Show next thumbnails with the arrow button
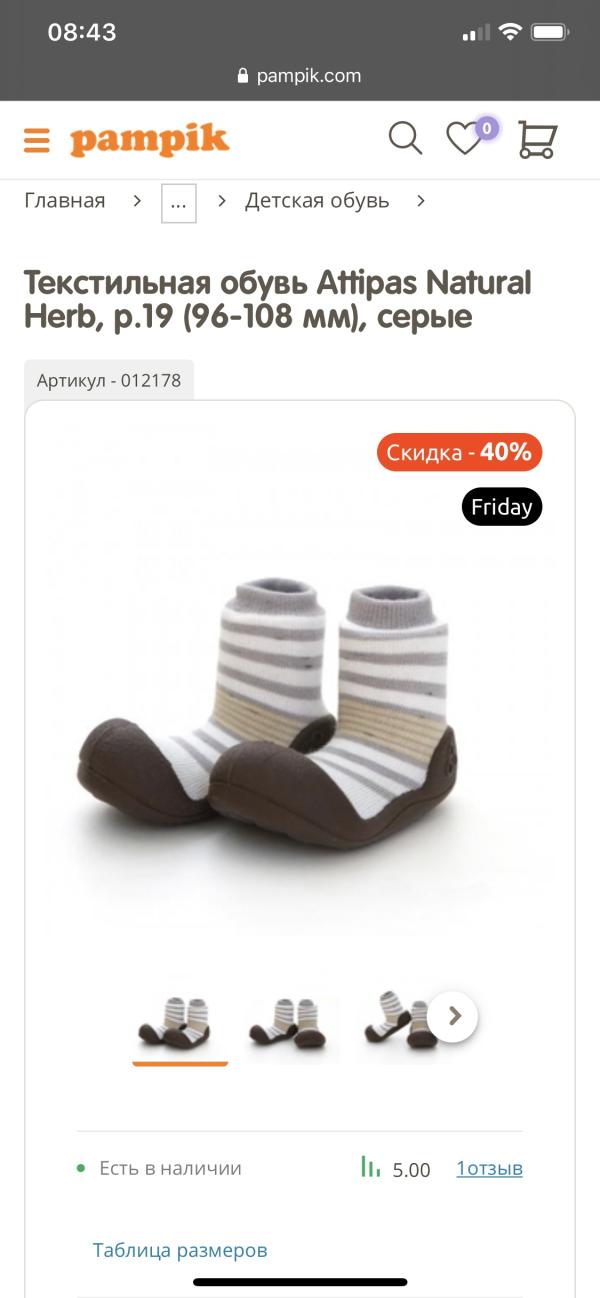 point(453,1017)
